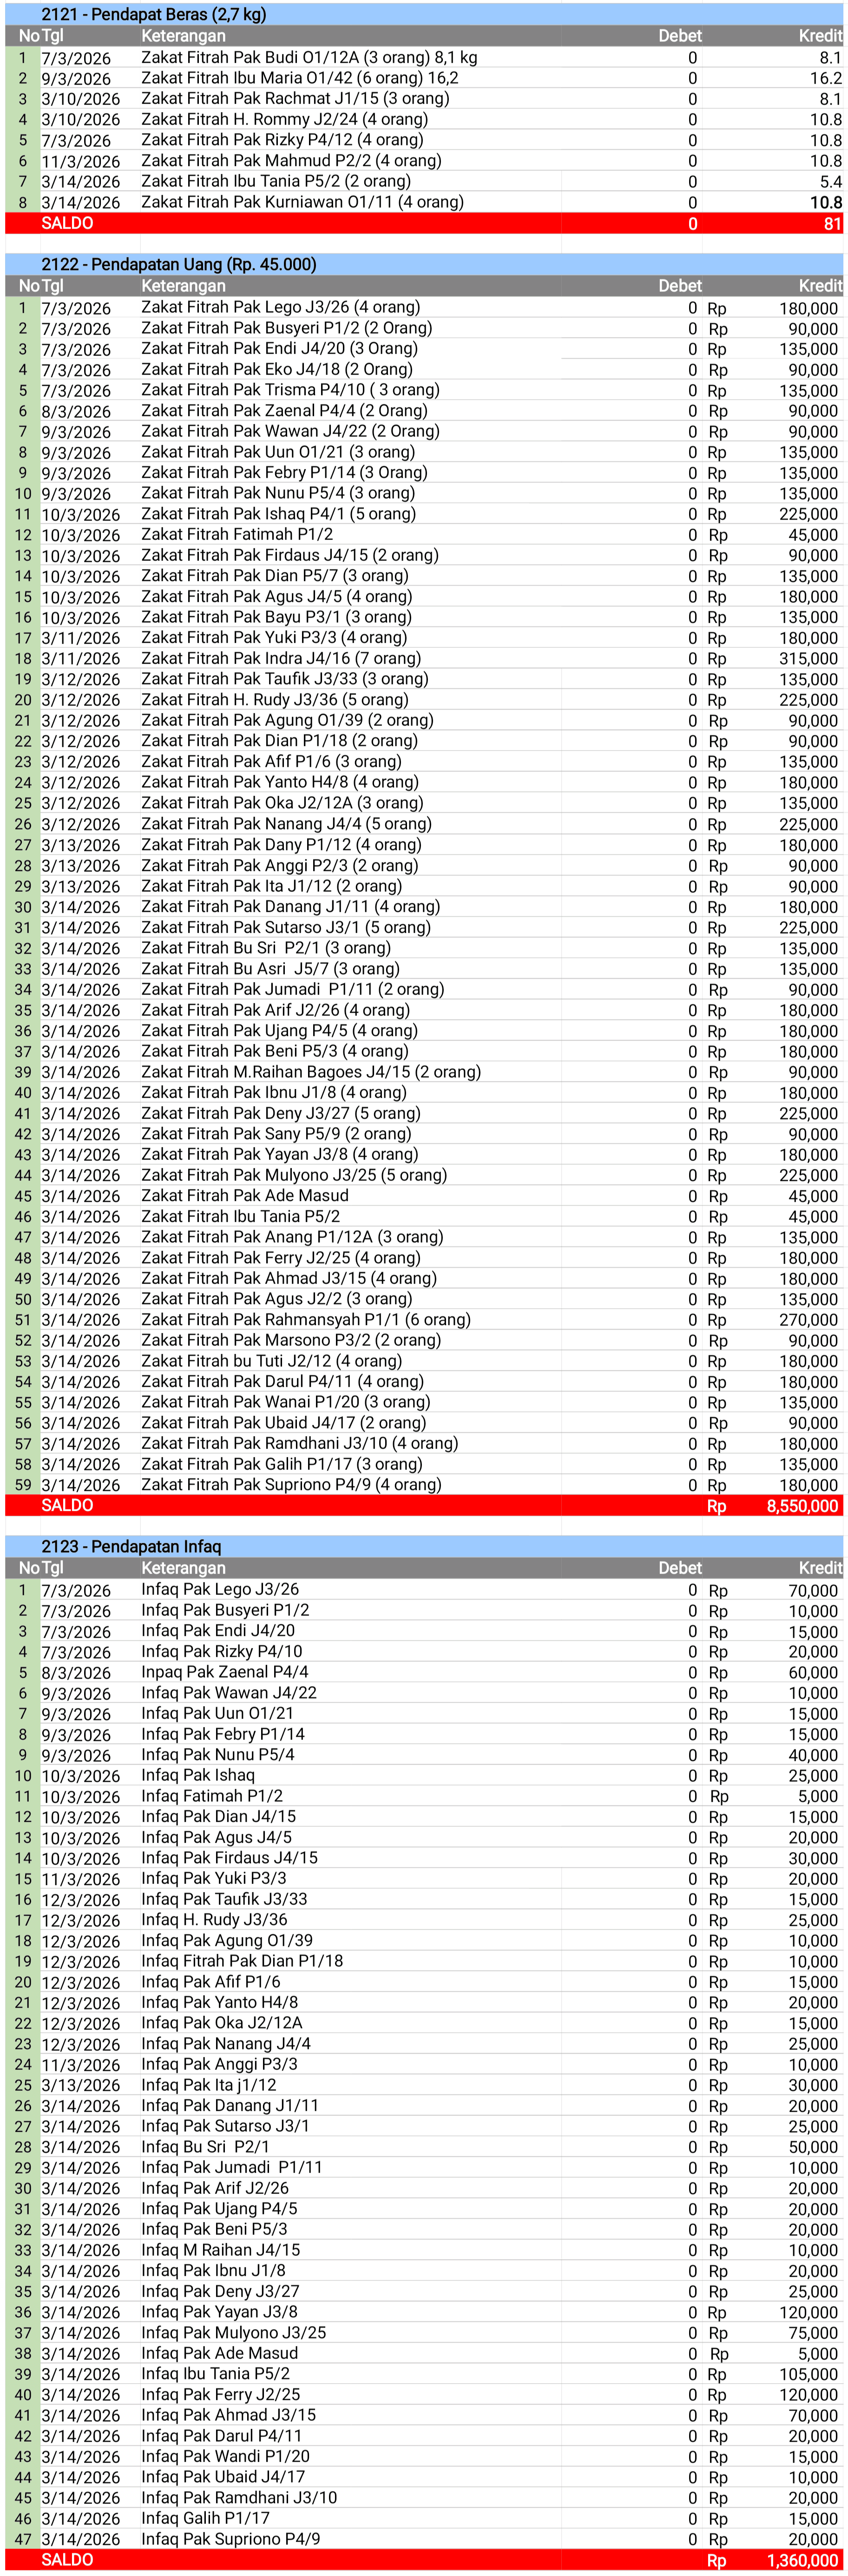The width and height of the screenshot is (848, 2576).
Task: Select "Zakat Fitrah Pak Rahmansyah P1/1" description
Action: [x=306, y=1320]
